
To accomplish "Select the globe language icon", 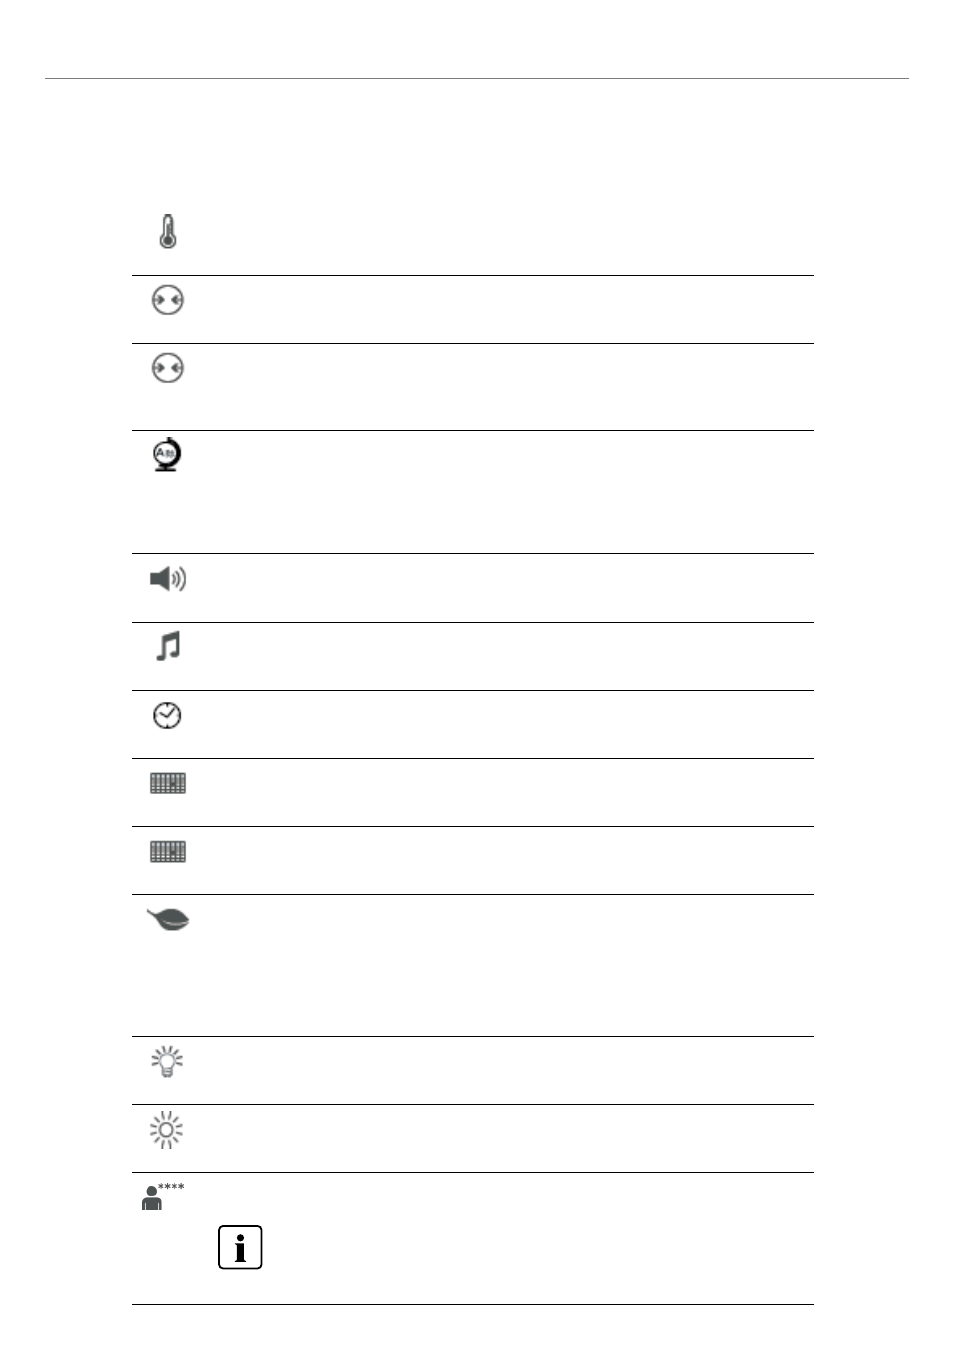I will point(167,454).
